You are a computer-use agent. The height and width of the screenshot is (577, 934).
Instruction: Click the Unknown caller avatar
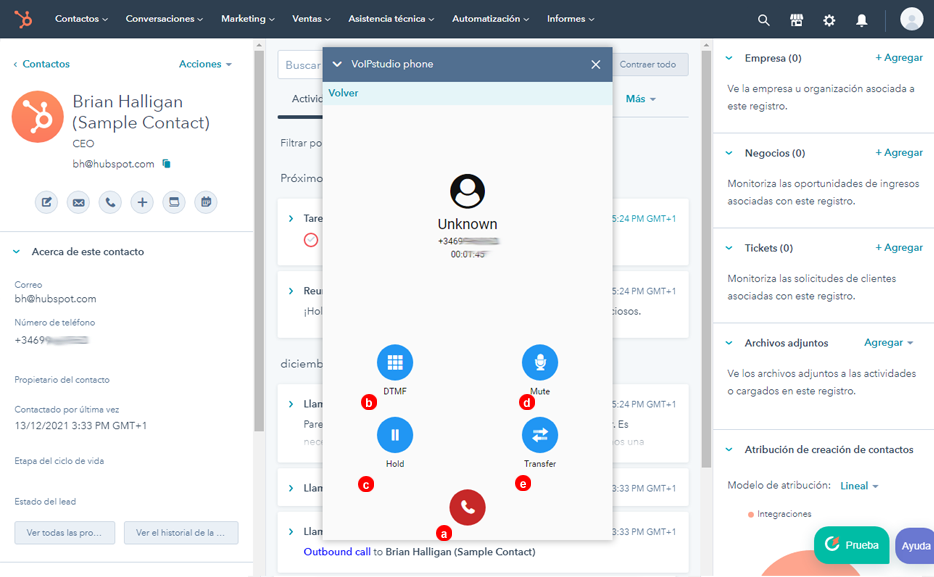click(467, 191)
